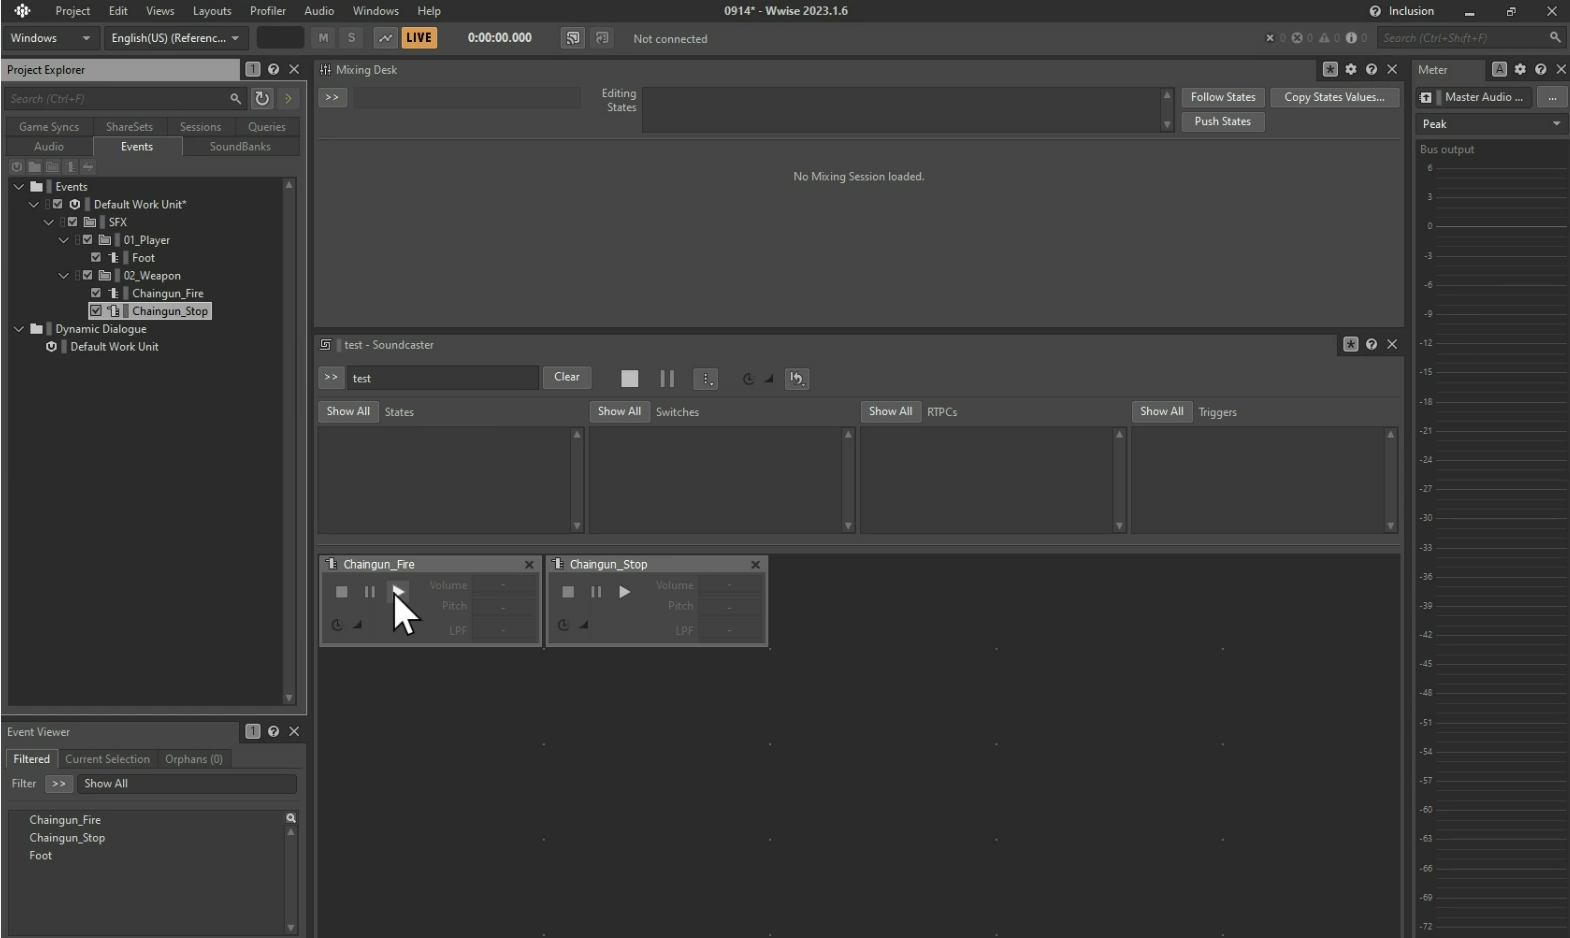Viewport: 1570px width, 938px height.
Task: Collapse the SFX folder
Action: click(49, 222)
